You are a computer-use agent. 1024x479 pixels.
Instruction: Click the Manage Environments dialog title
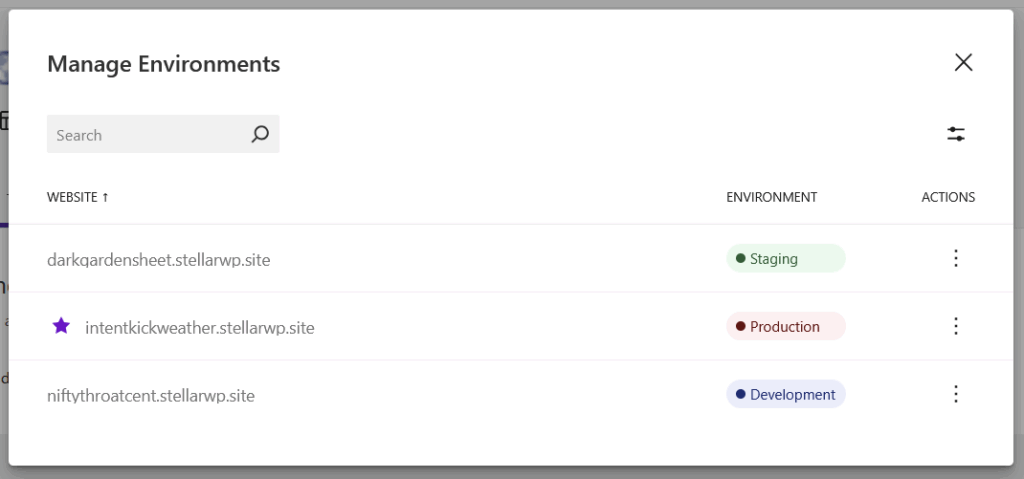pos(163,64)
